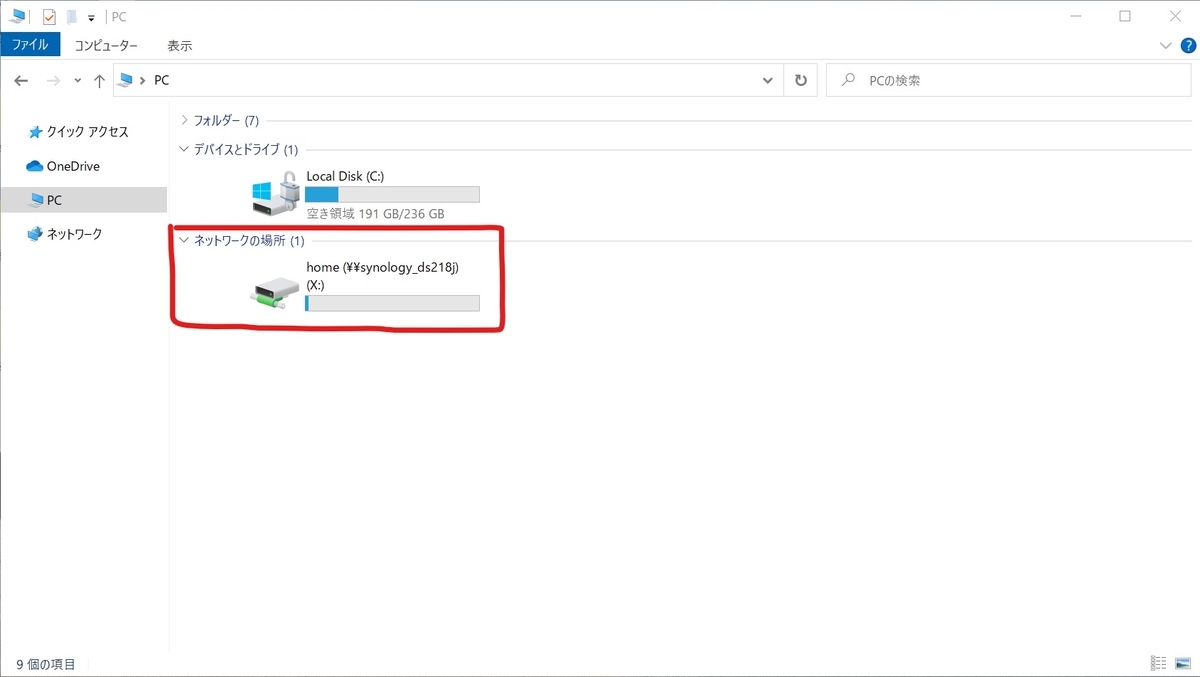Click the PC address bar path
Image resolution: width=1200 pixels, height=677 pixels.
click(161, 80)
